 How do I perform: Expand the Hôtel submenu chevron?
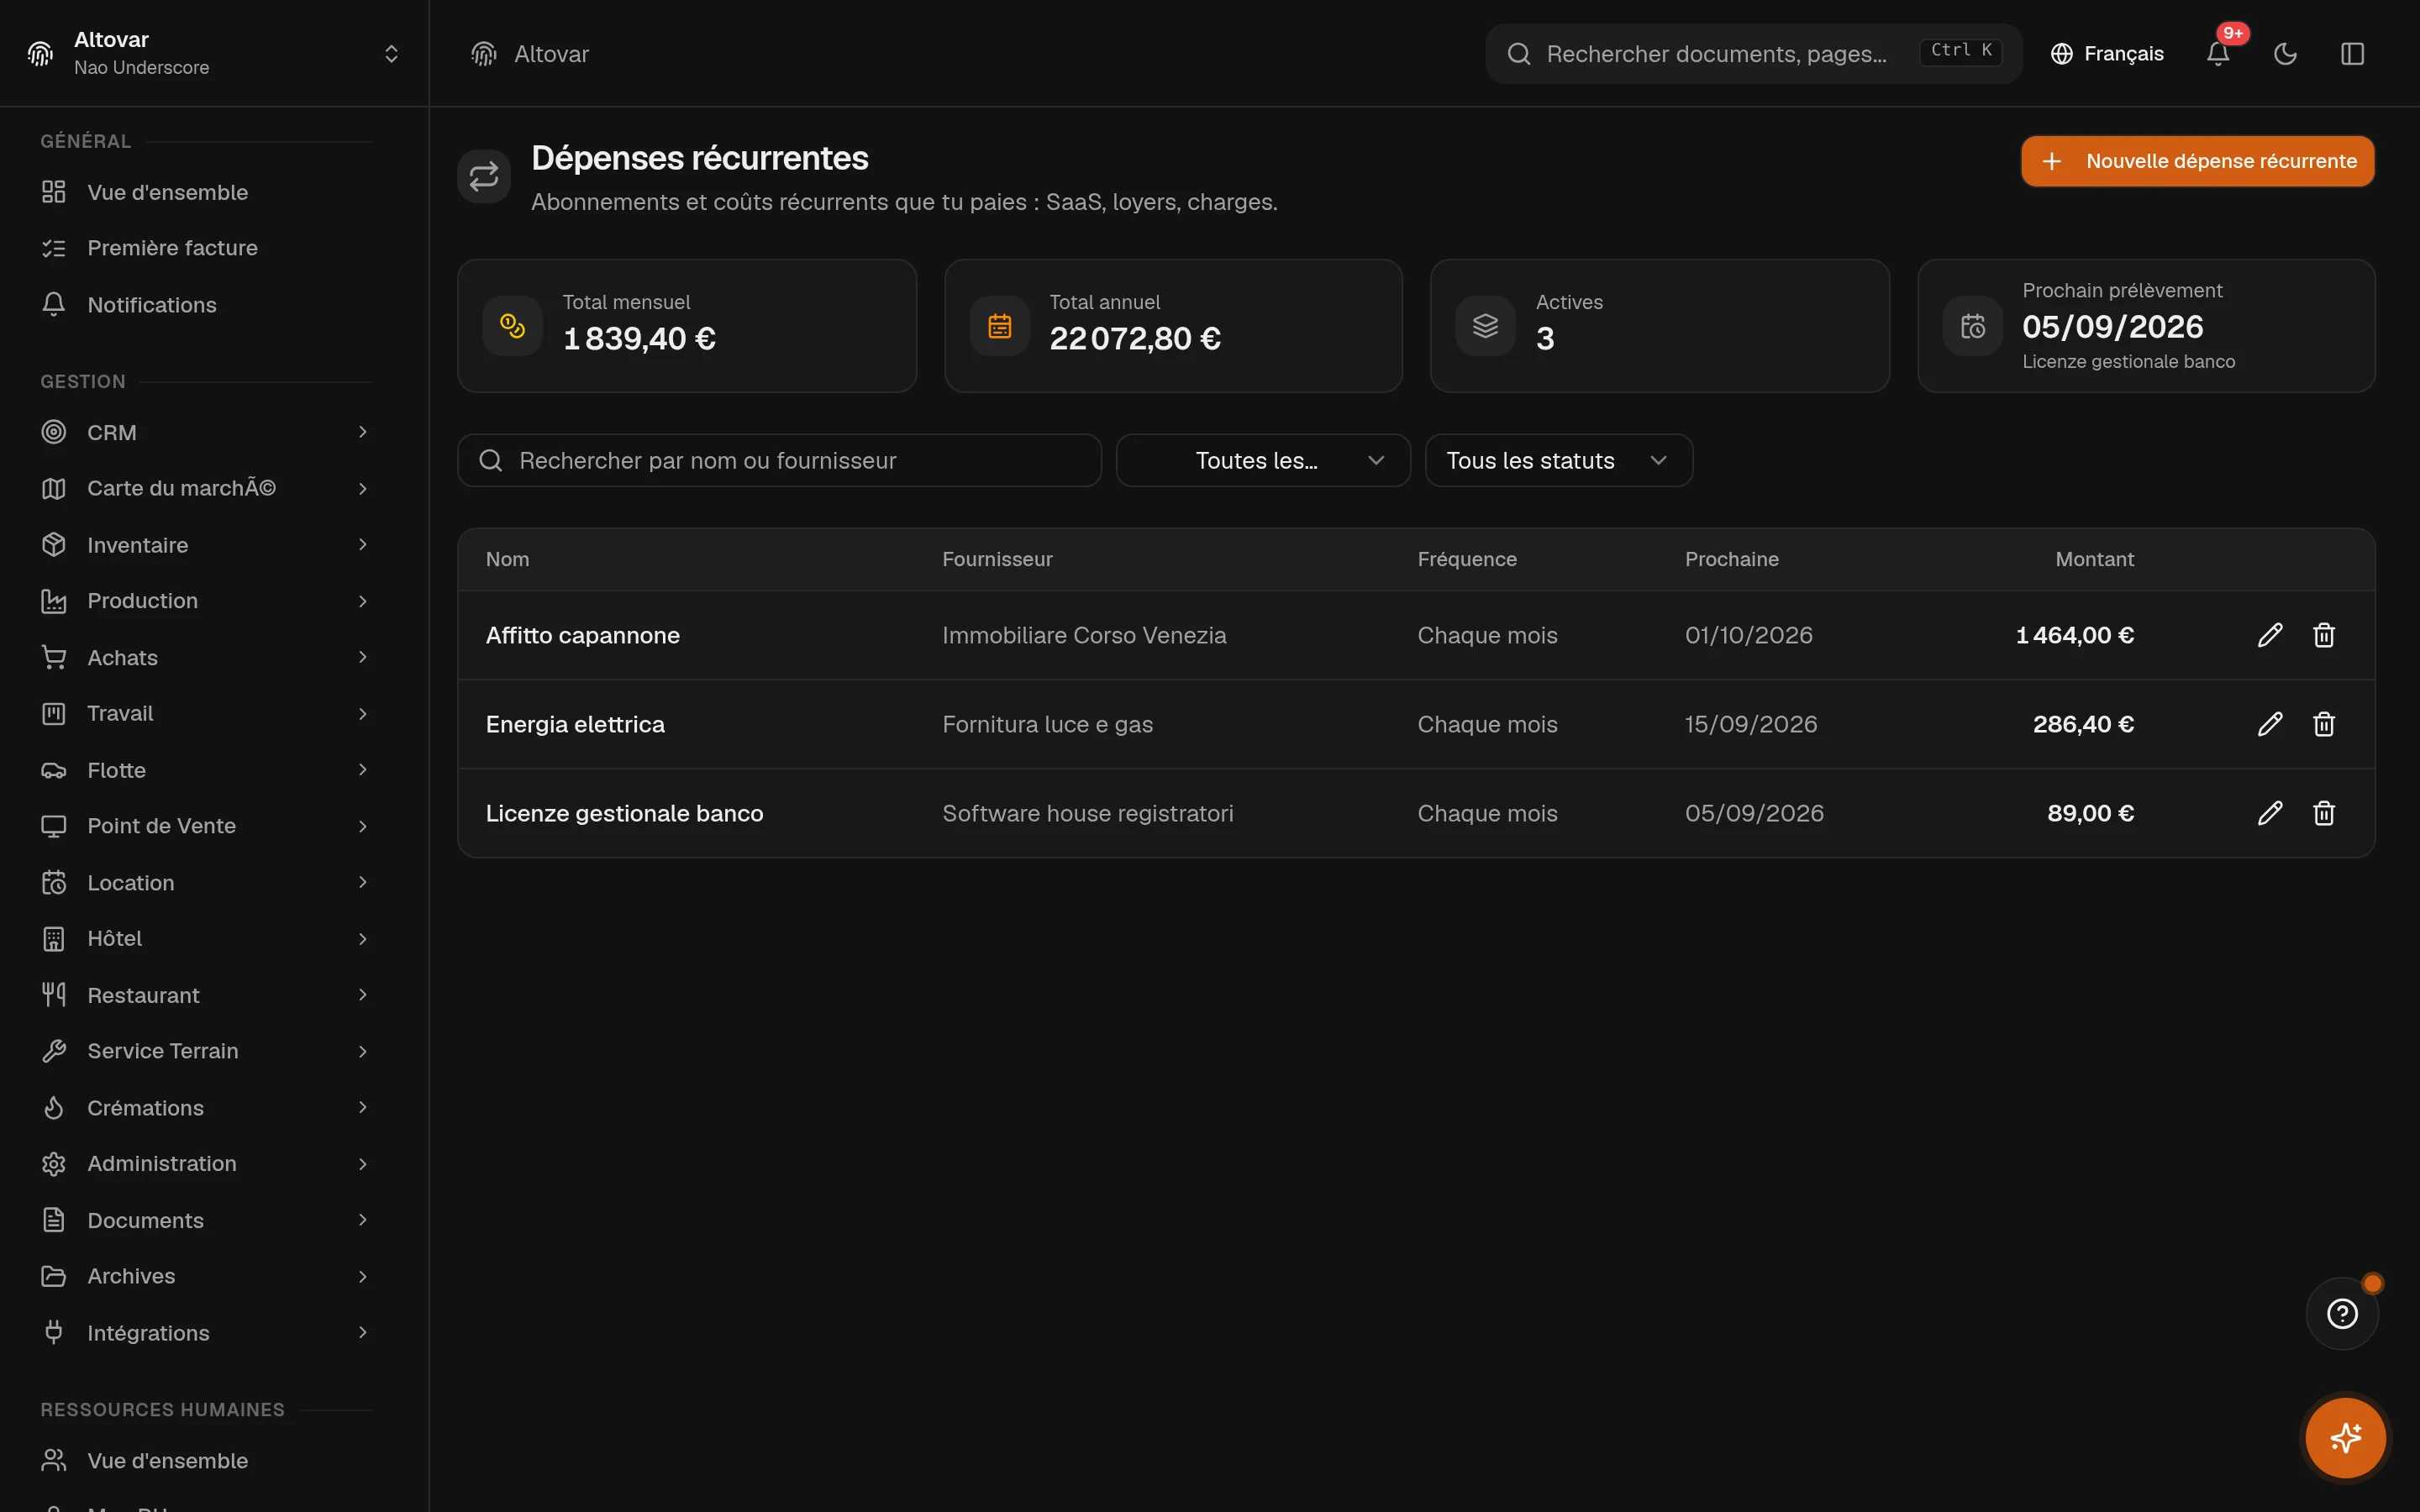(363, 939)
